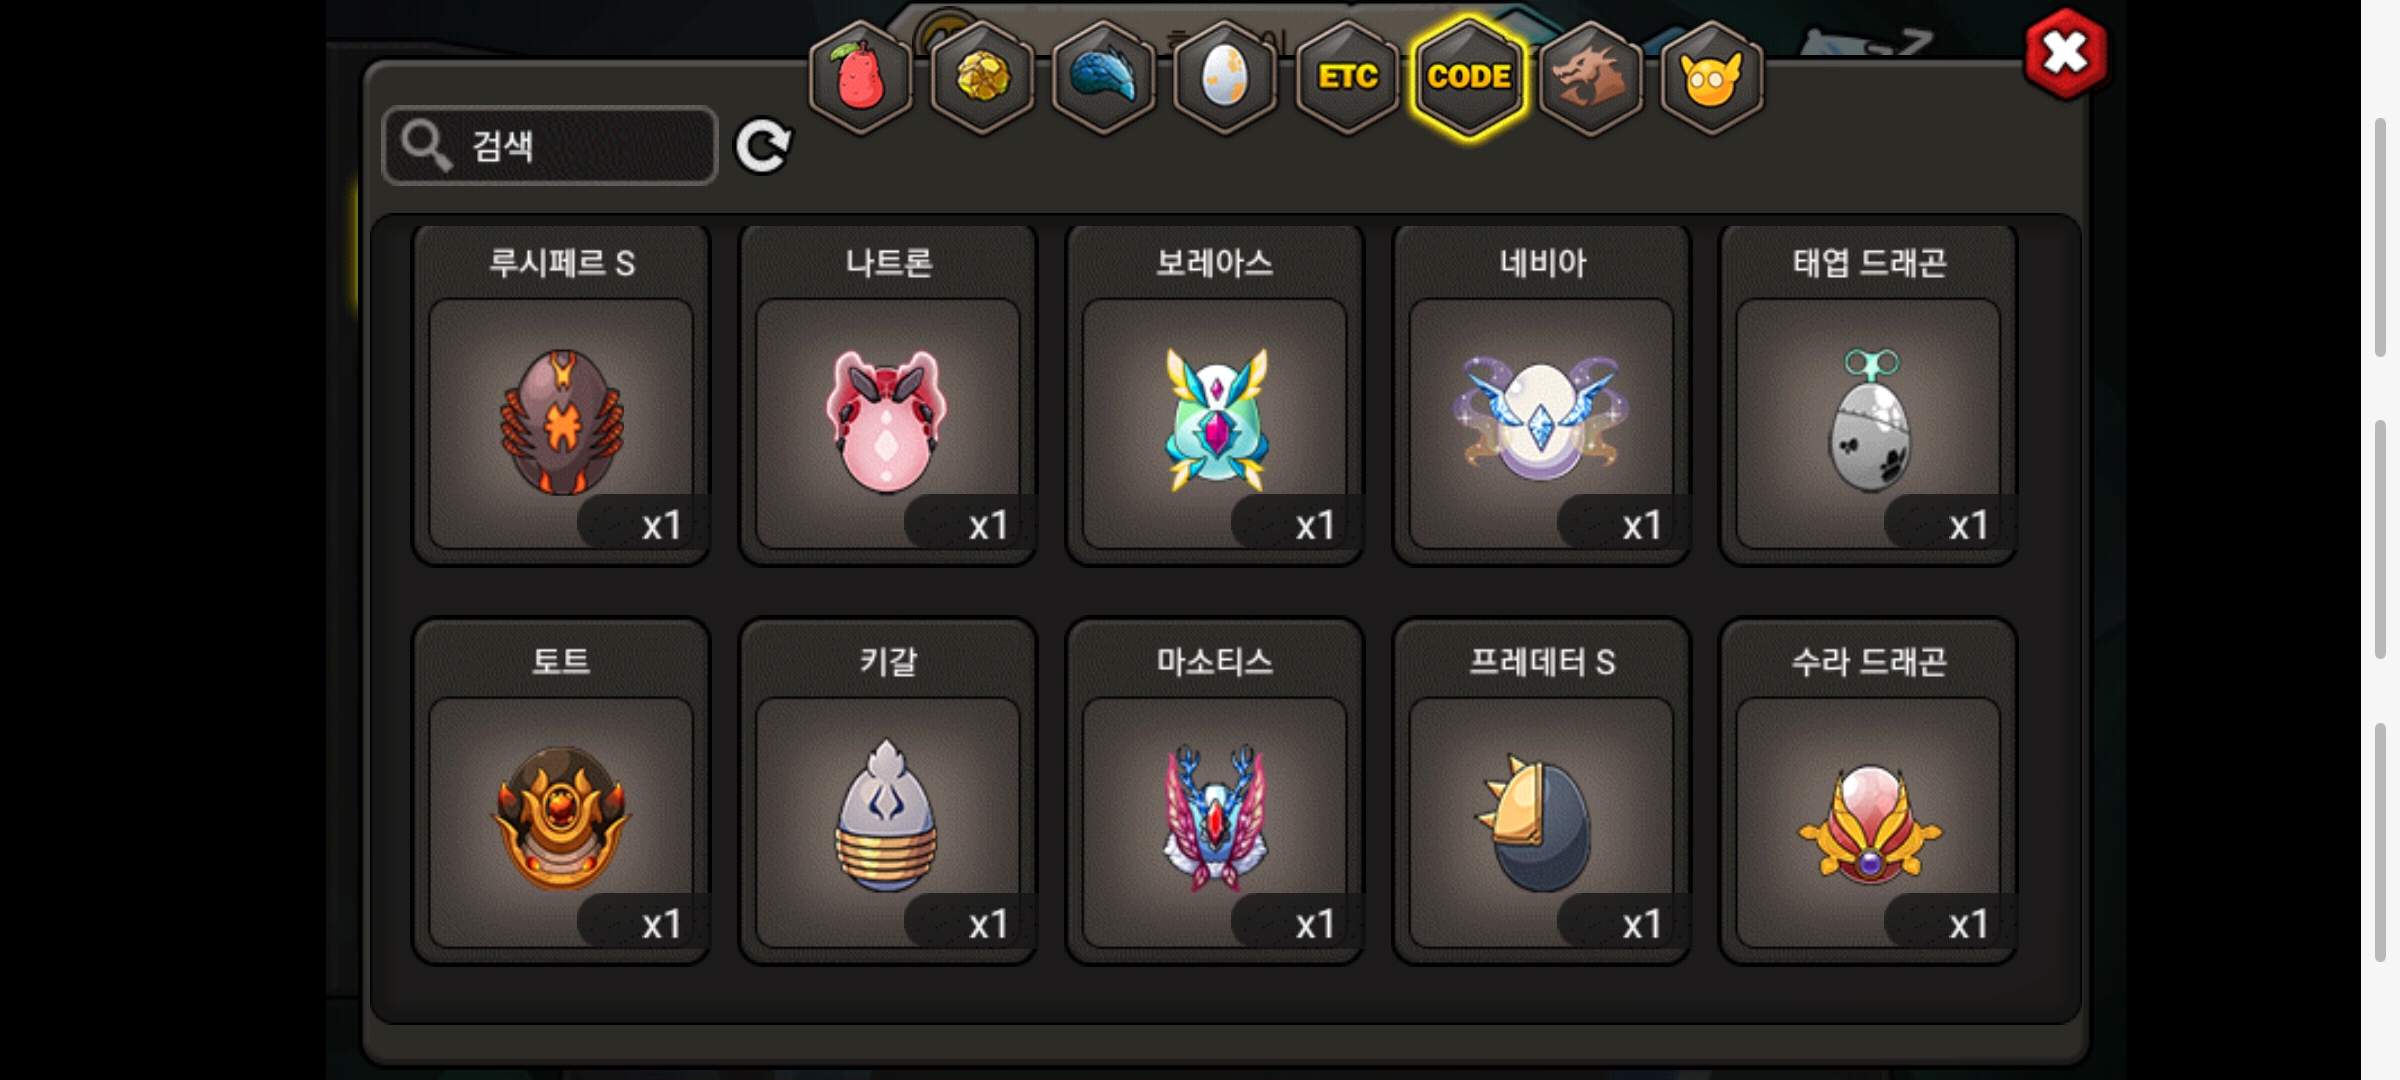Pick the winged 네비아 egg
This screenshot has width=2400, height=1080.
[1542, 395]
